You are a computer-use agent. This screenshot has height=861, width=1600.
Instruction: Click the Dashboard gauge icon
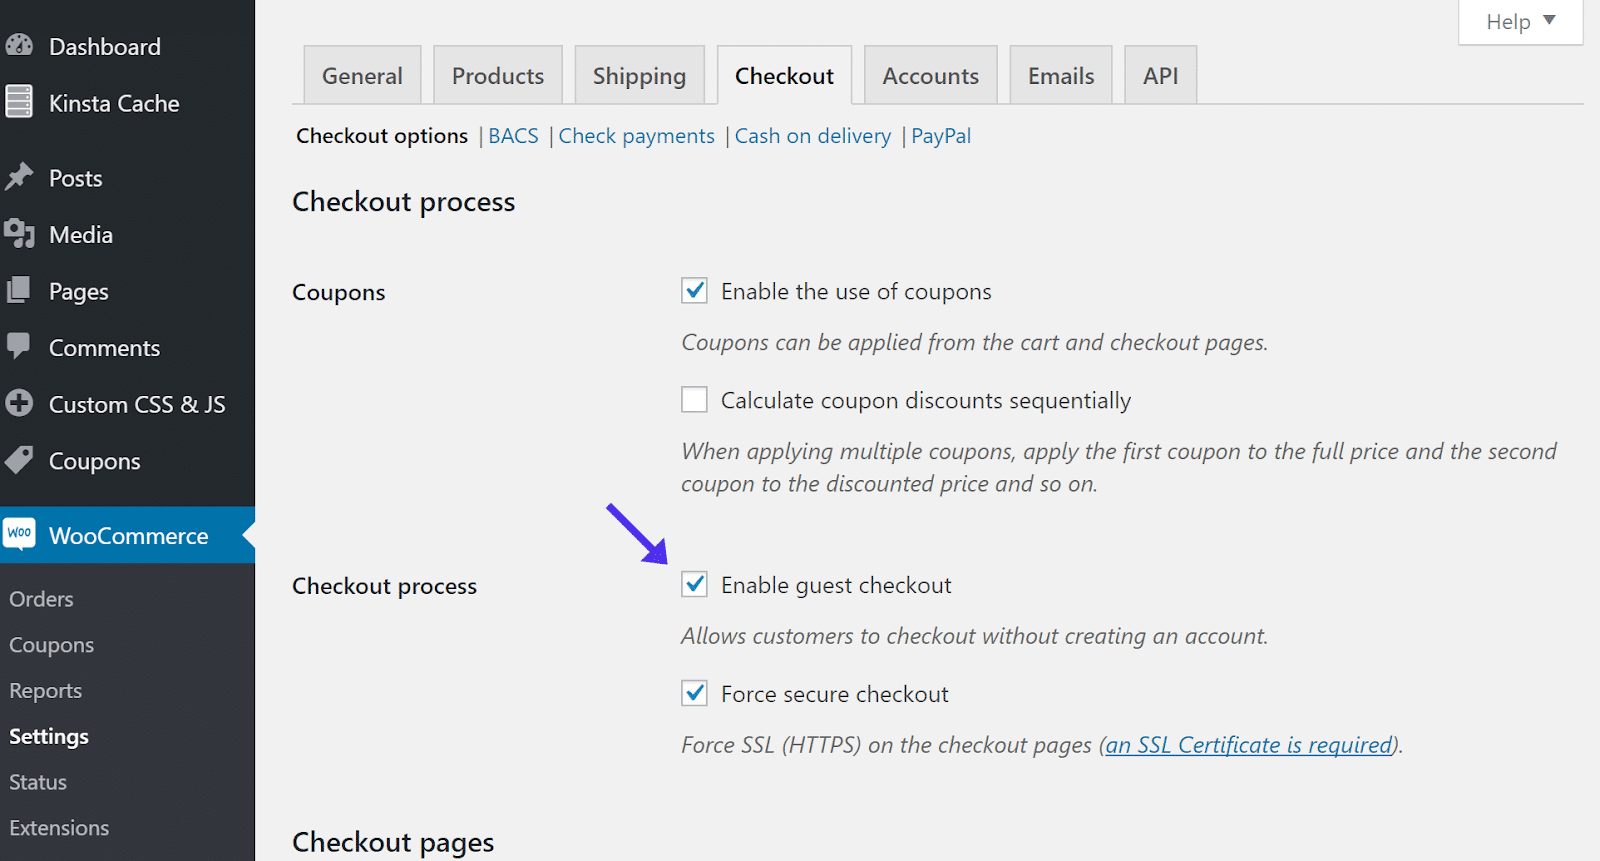point(19,46)
